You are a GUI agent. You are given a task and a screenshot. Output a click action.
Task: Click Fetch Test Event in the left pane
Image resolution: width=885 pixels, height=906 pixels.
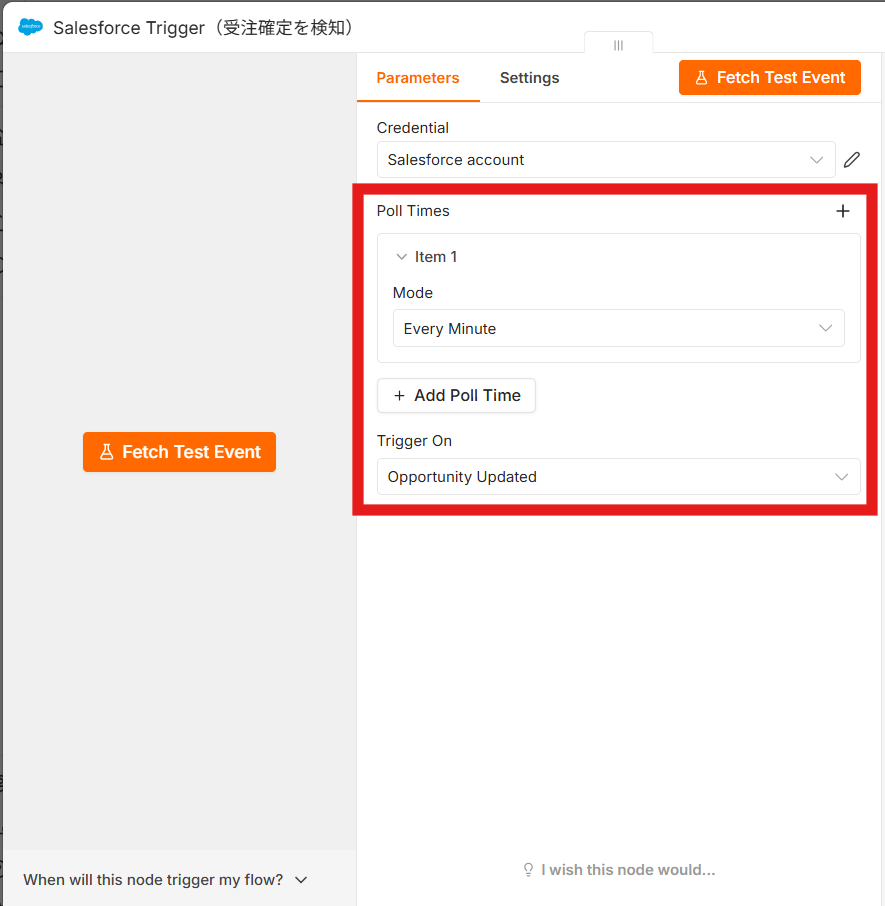point(179,452)
